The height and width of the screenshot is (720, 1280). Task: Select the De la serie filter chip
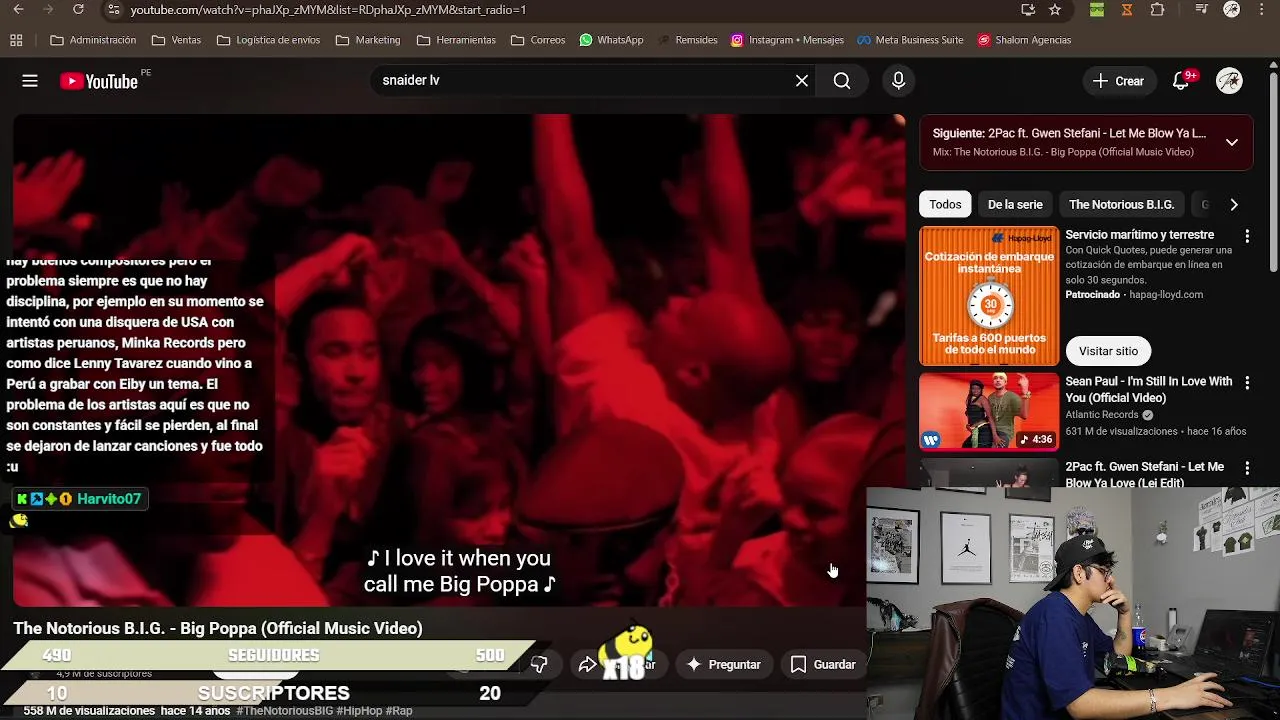click(1015, 204)
